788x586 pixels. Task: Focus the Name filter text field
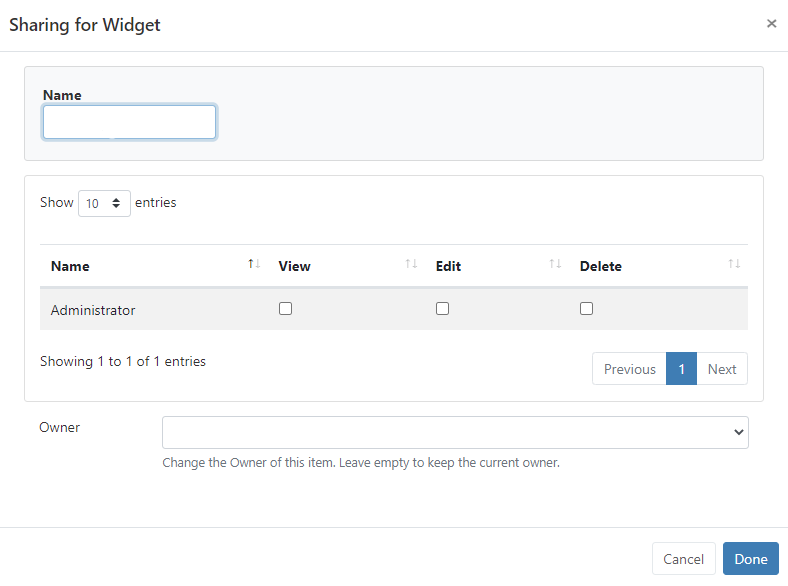129,122
